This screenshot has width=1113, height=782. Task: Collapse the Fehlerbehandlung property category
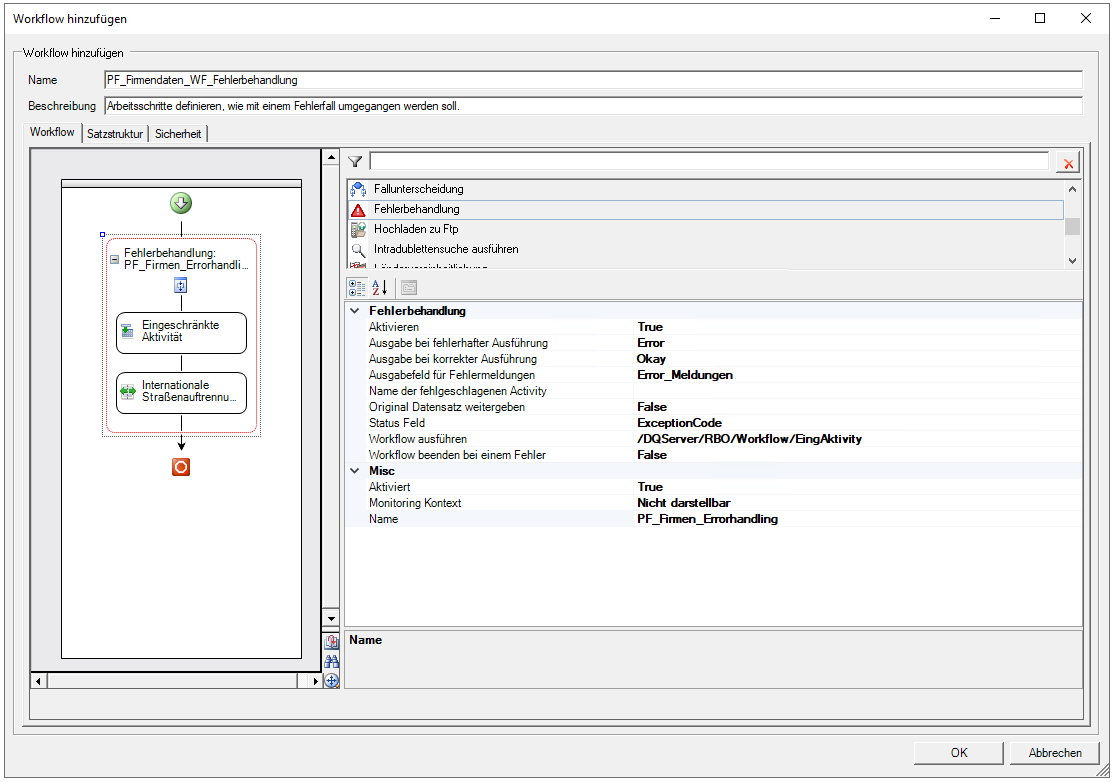coord(355,311)
